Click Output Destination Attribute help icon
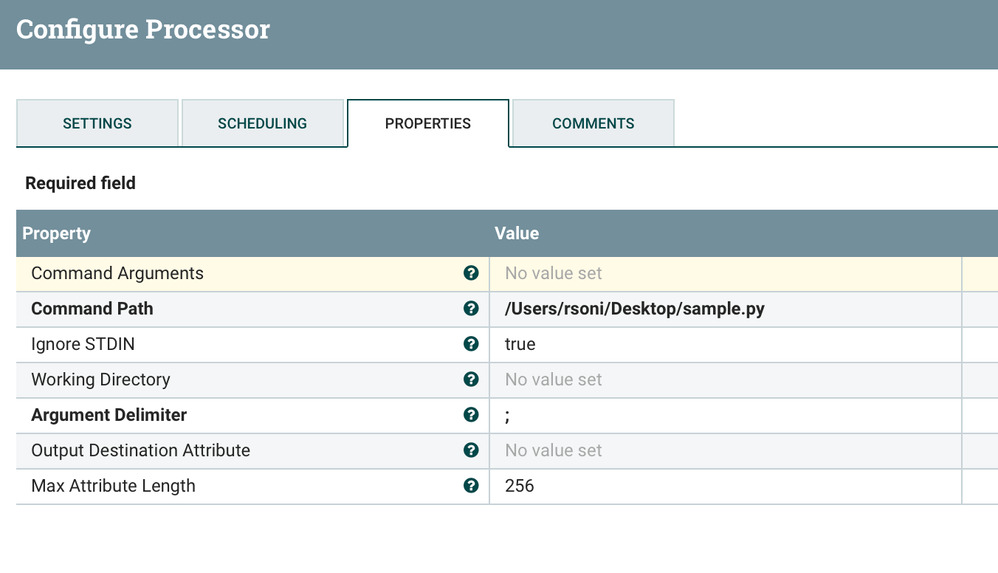The image size is (998, 573). (471, 451)
